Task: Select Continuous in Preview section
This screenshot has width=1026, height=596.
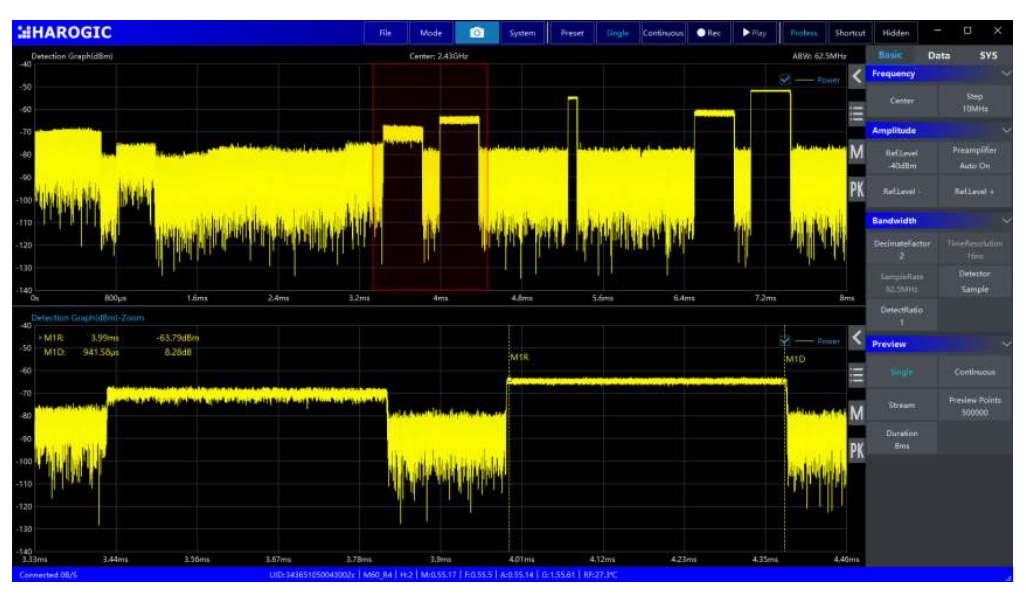Action: click(975, 372)
